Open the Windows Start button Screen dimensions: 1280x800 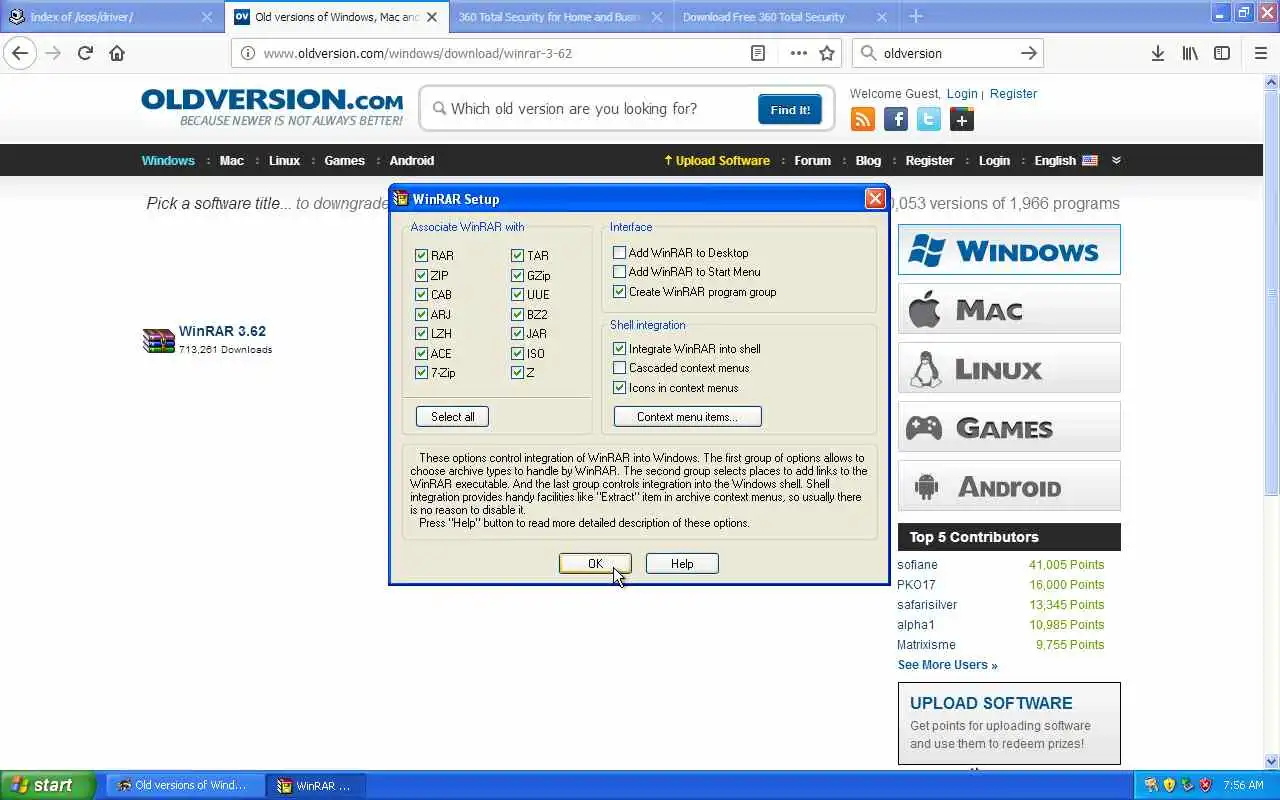click(x=47, y=785)
